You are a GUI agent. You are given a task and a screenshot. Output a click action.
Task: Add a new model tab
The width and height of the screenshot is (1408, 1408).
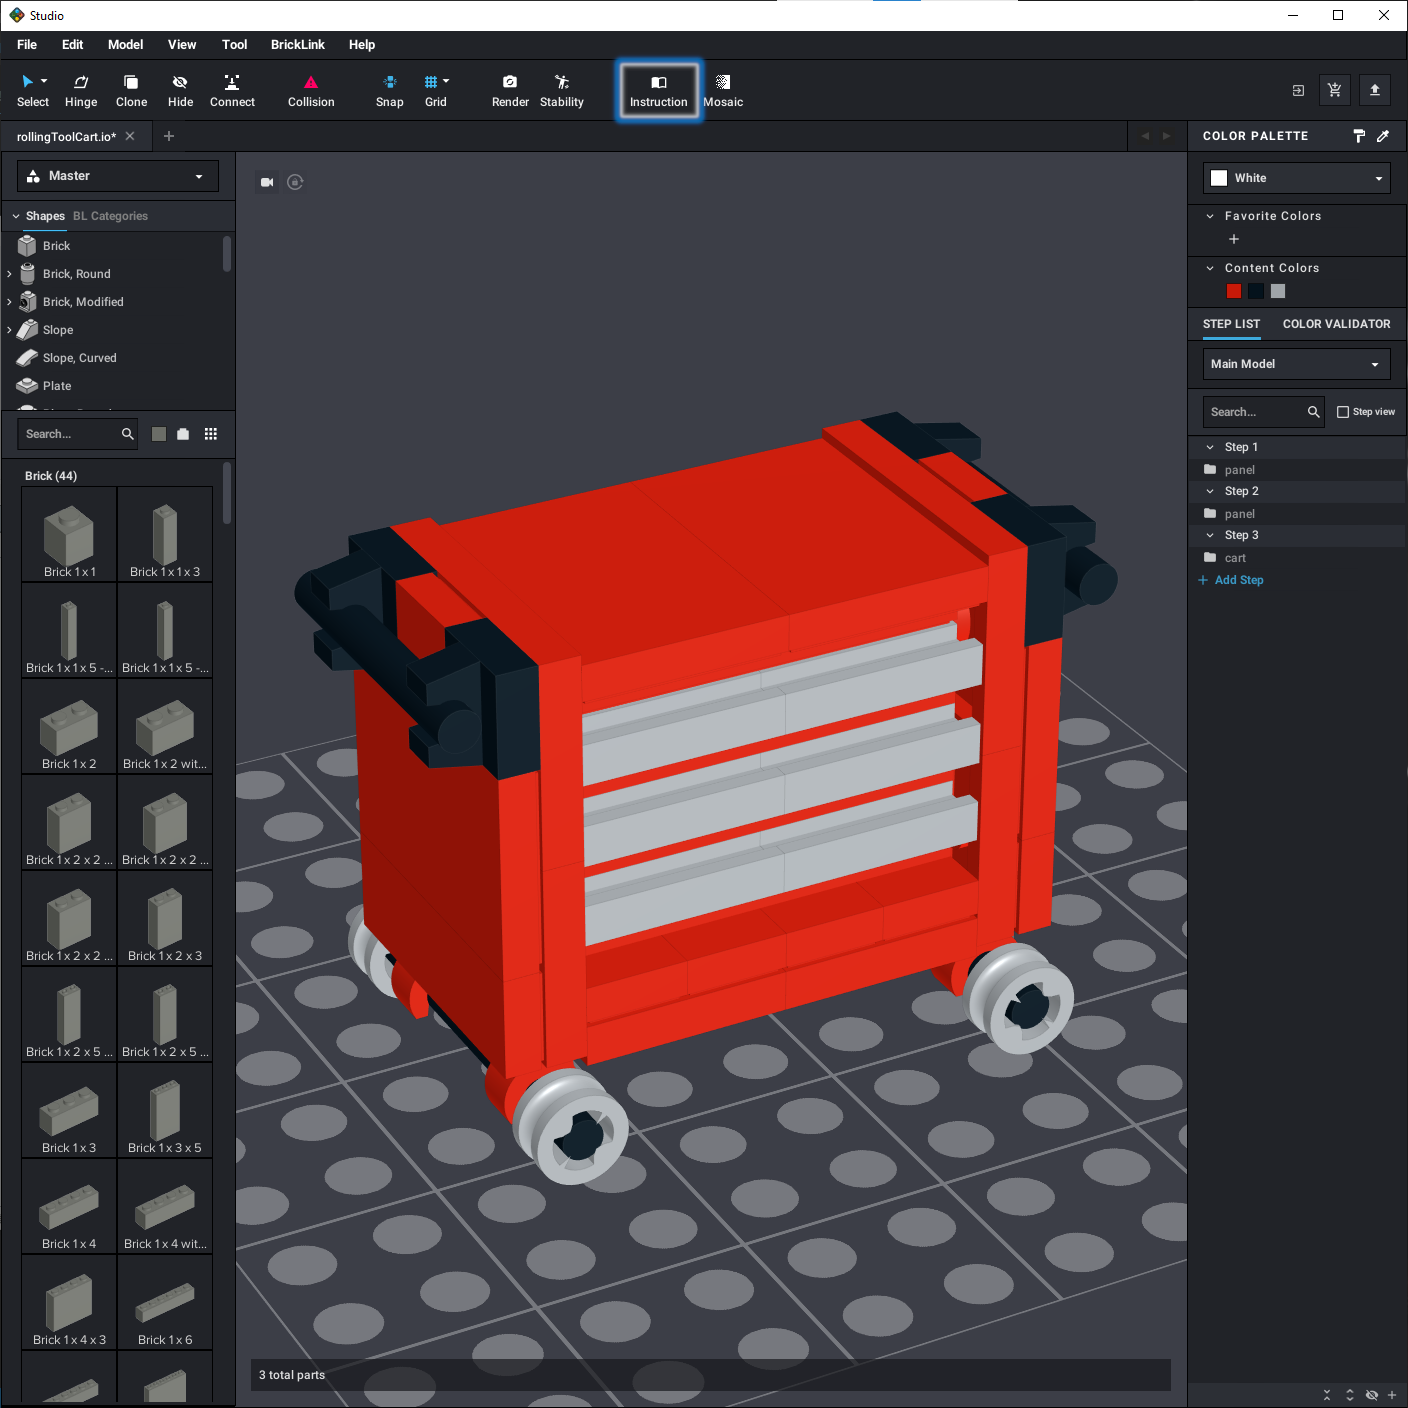click(169, 136)
